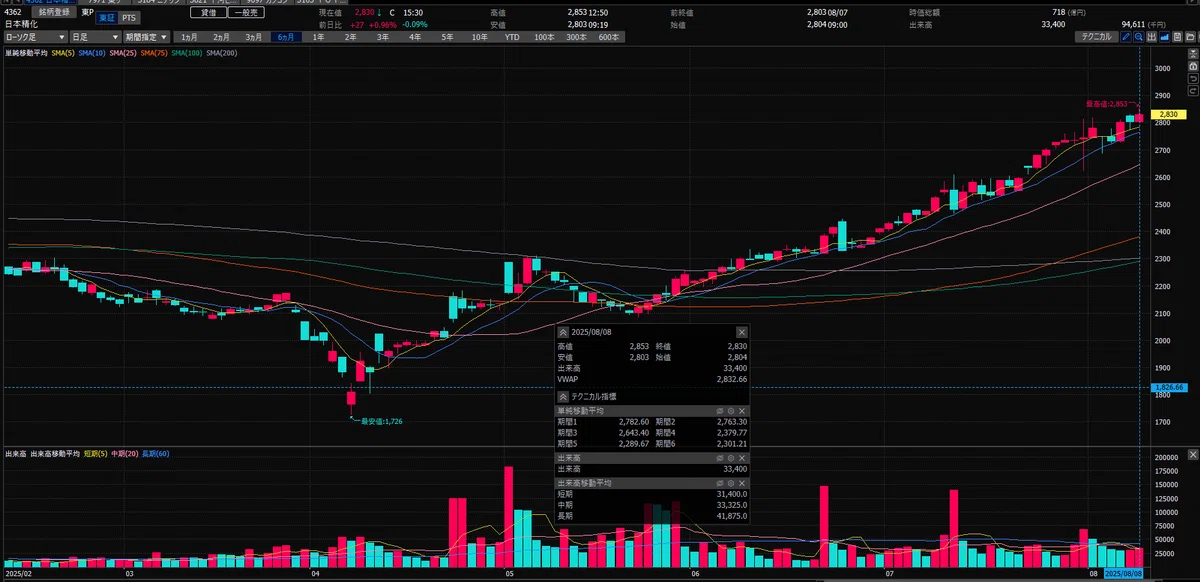Open the folder icon in chart toolbar
This screenshot has height=582, width=1200.
pyautogui.click(x=1191, y=37)
